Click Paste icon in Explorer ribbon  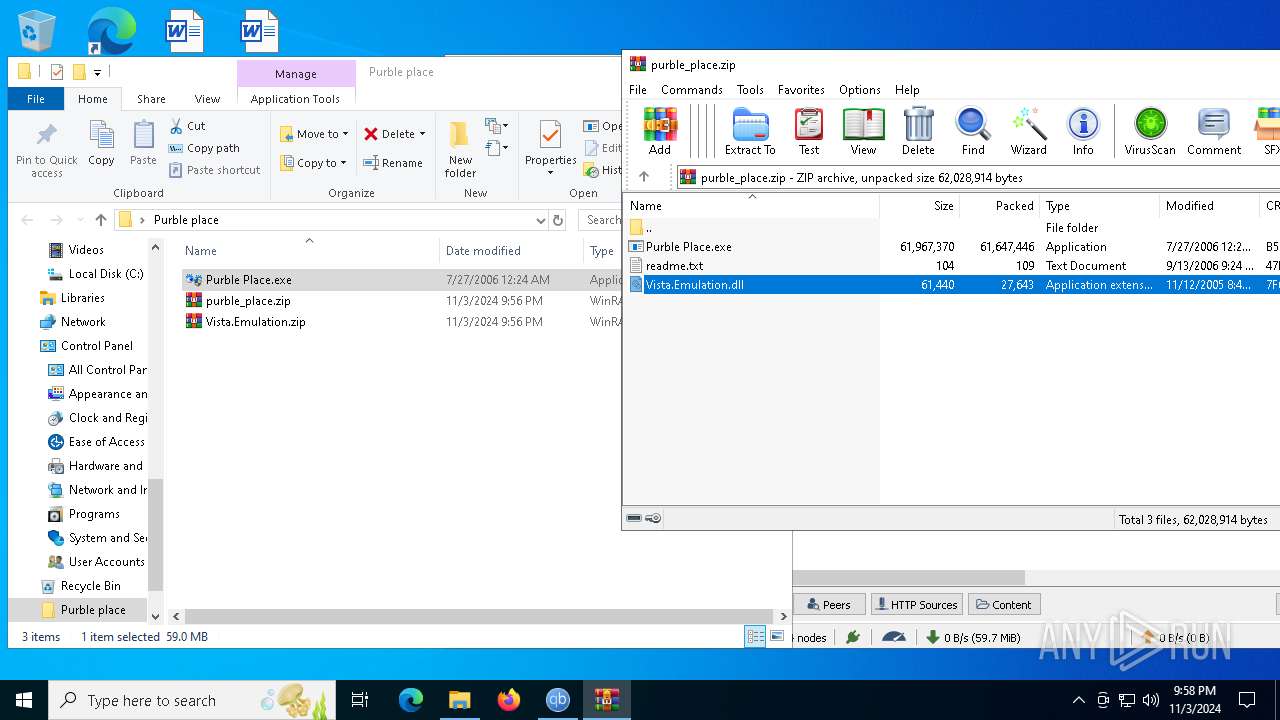[144, 143]
